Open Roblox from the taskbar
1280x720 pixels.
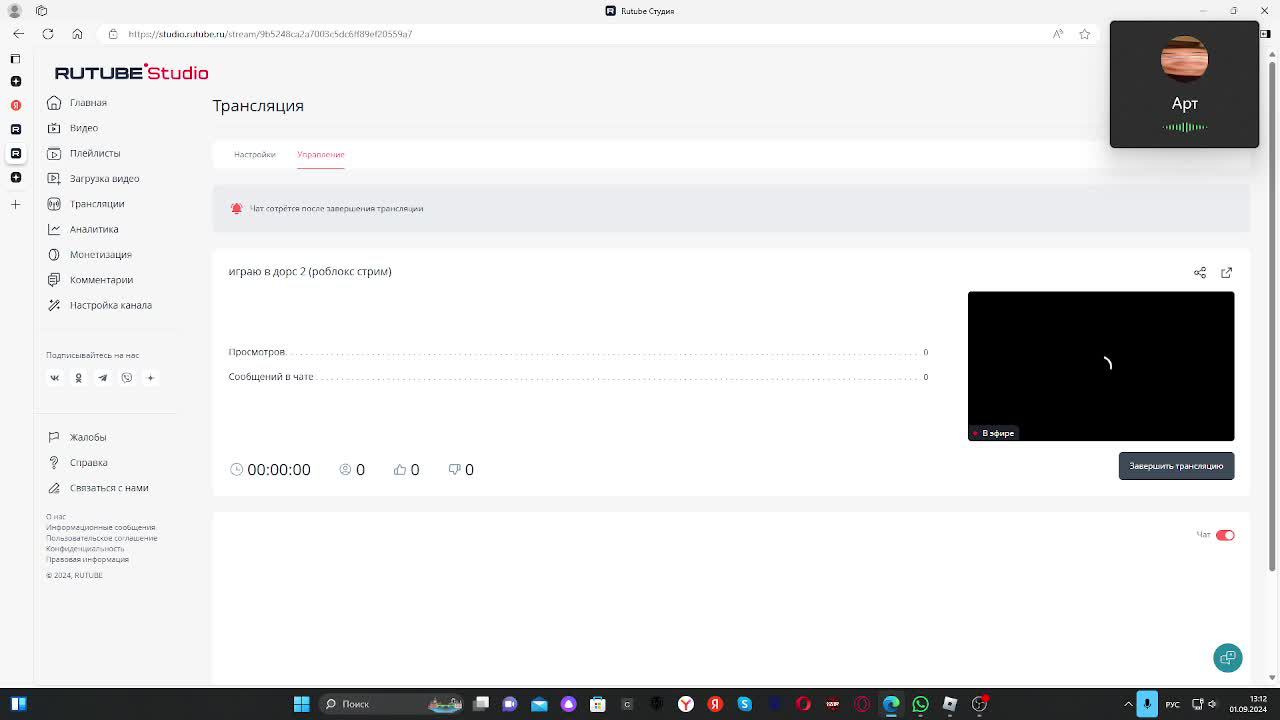[x=950, y=704]
